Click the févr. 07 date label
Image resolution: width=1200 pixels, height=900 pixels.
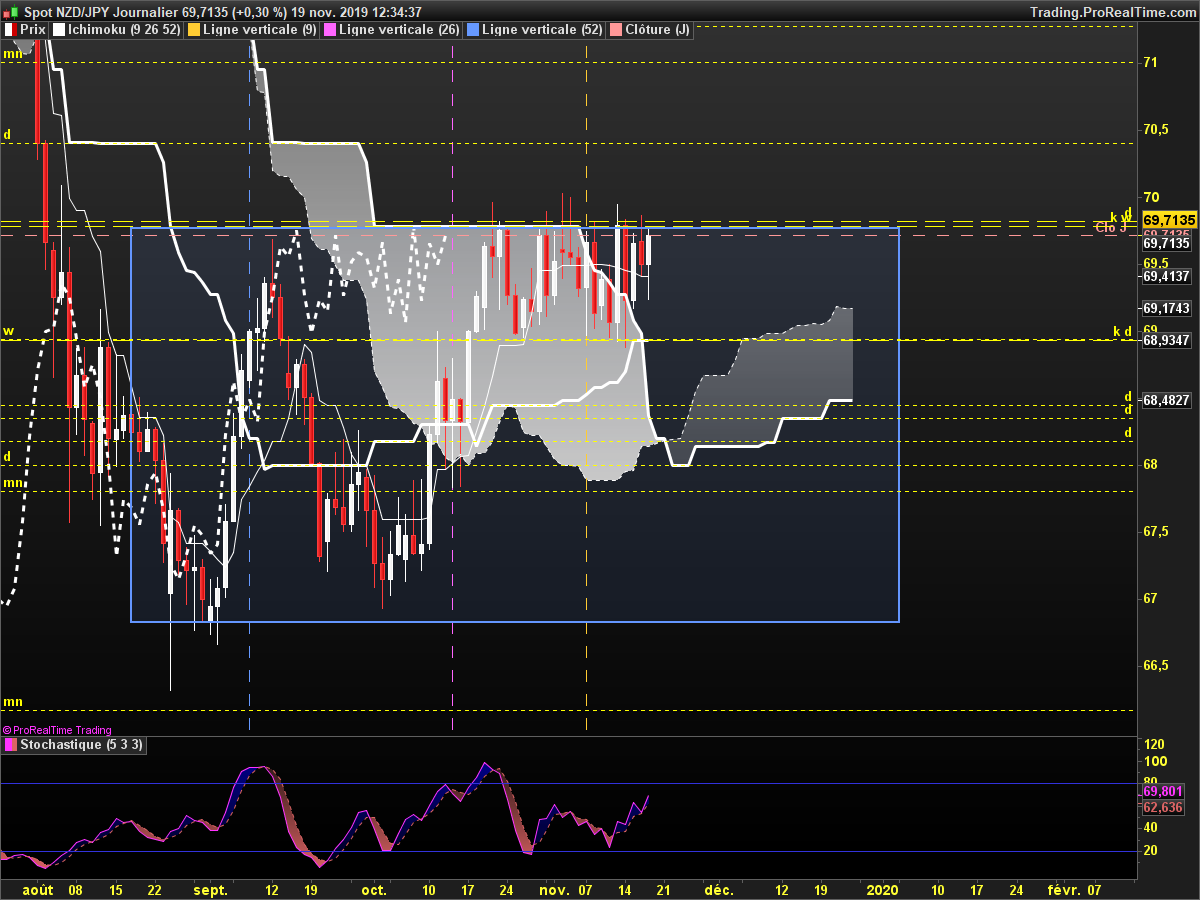1074,889
